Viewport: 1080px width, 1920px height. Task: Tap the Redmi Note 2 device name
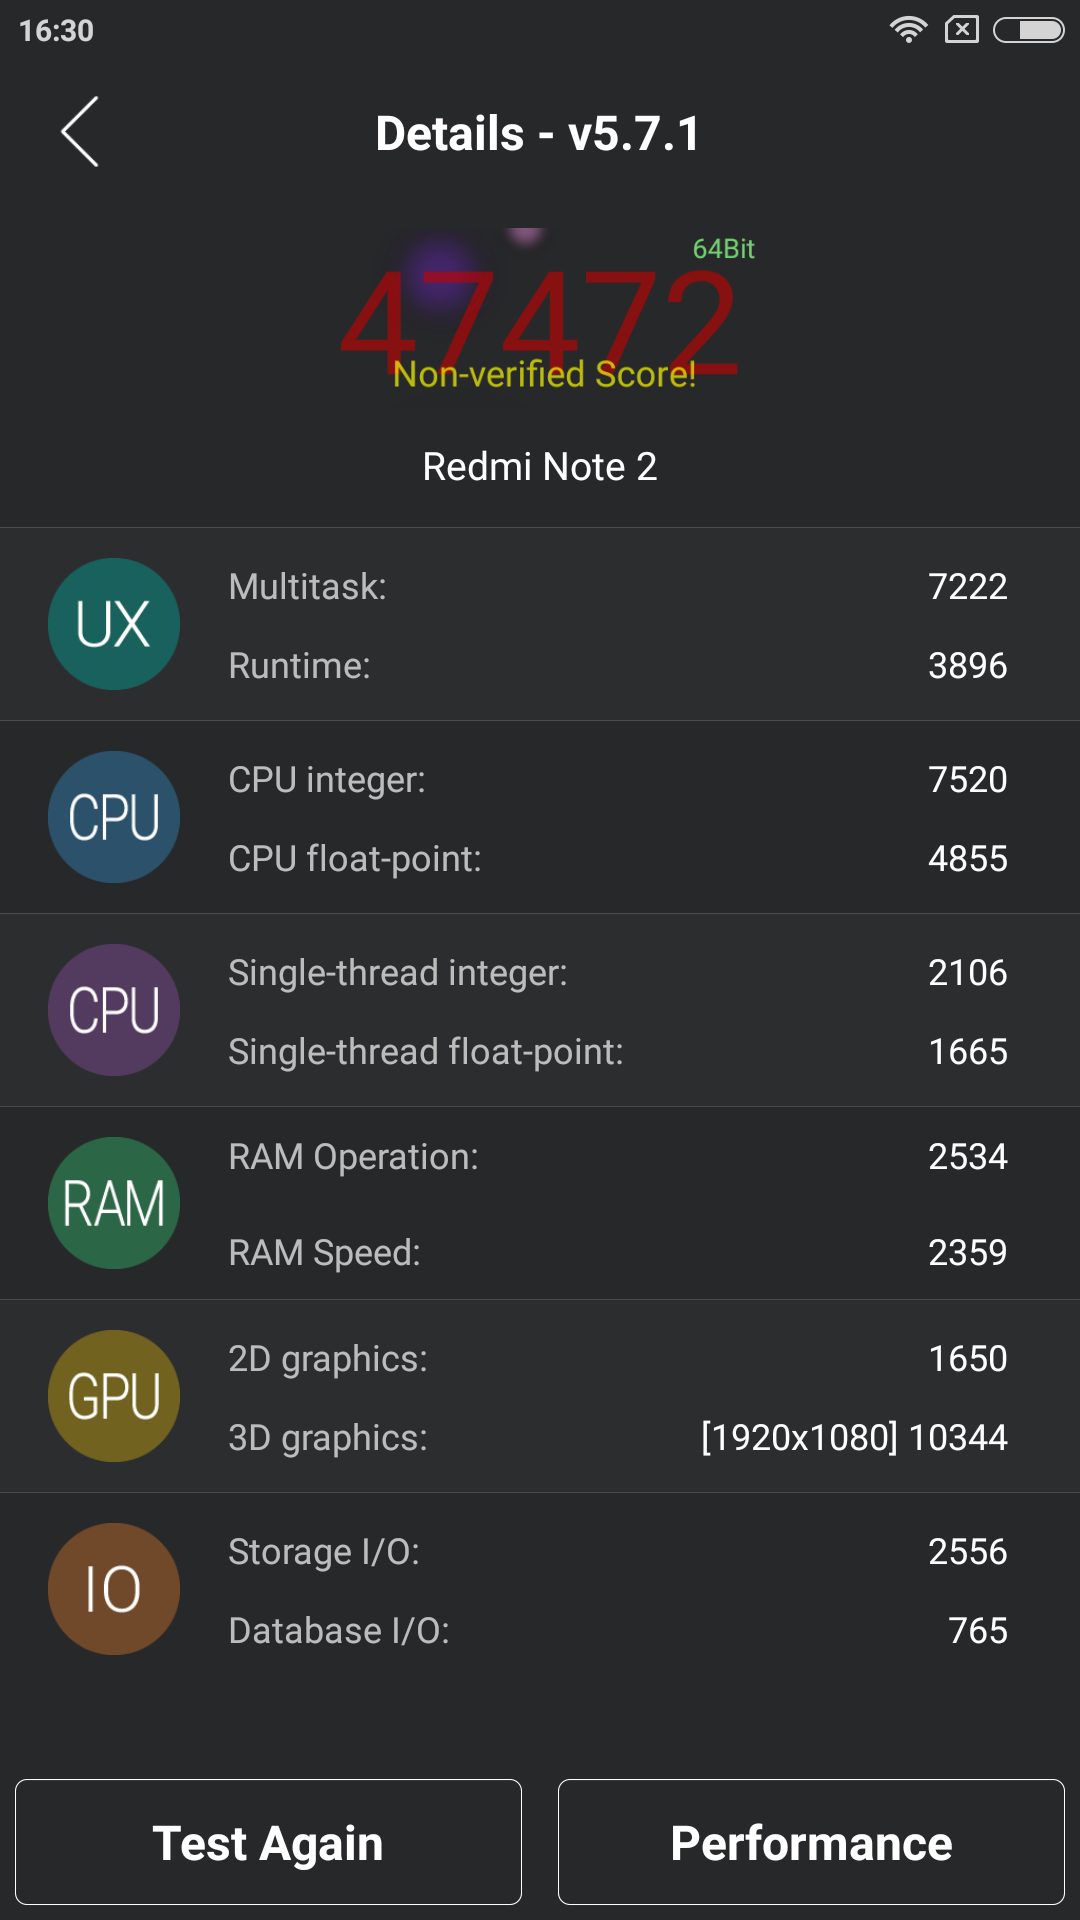540,467
